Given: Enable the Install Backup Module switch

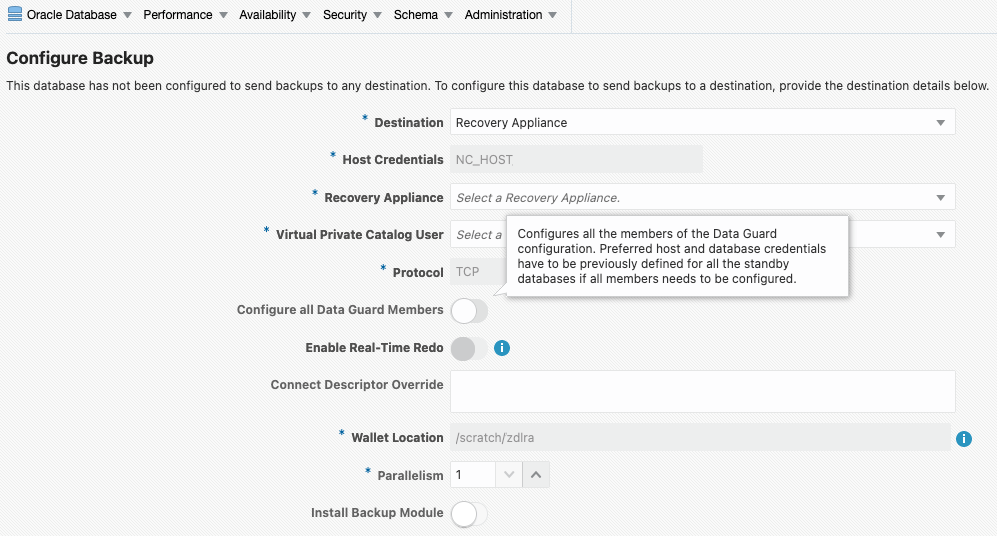Looking at the screenshot, I should (x=469, y=514).
